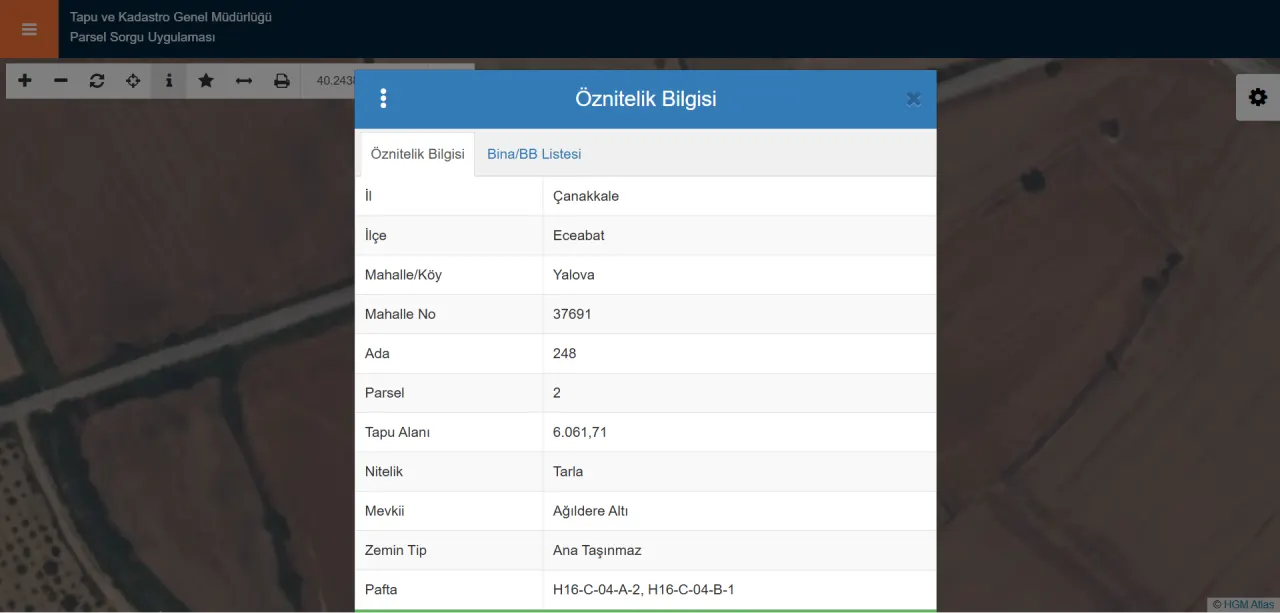Click the Mahalle No value 37691
This screenshot has width=1280, height=613.
pos(572,314)
